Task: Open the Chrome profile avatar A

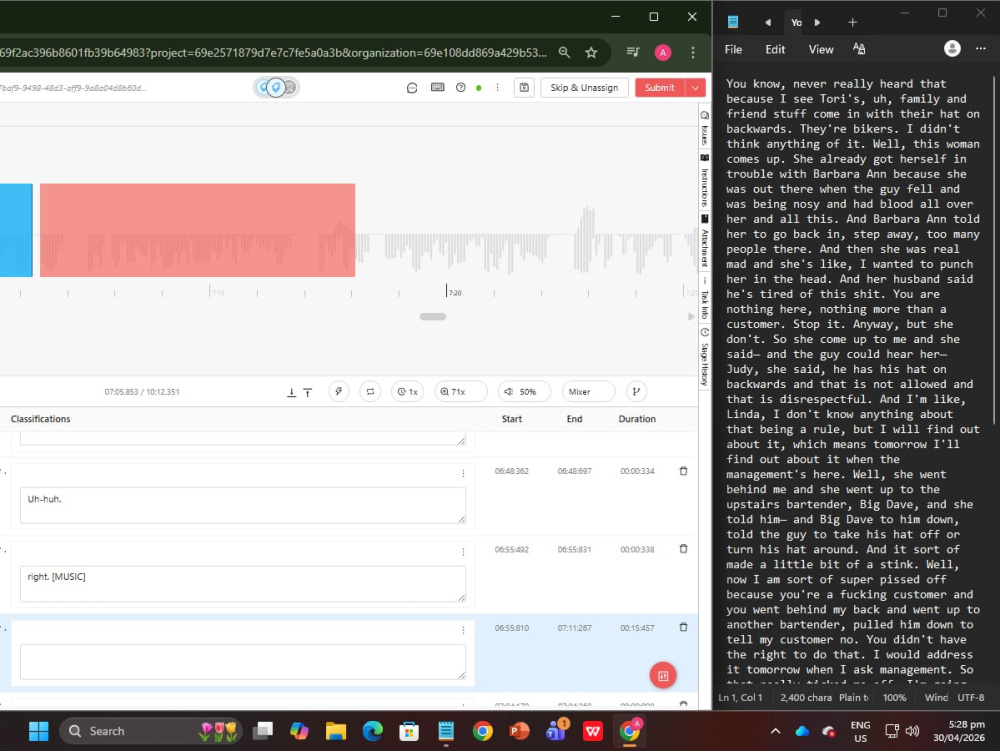Action: [663, 52]
